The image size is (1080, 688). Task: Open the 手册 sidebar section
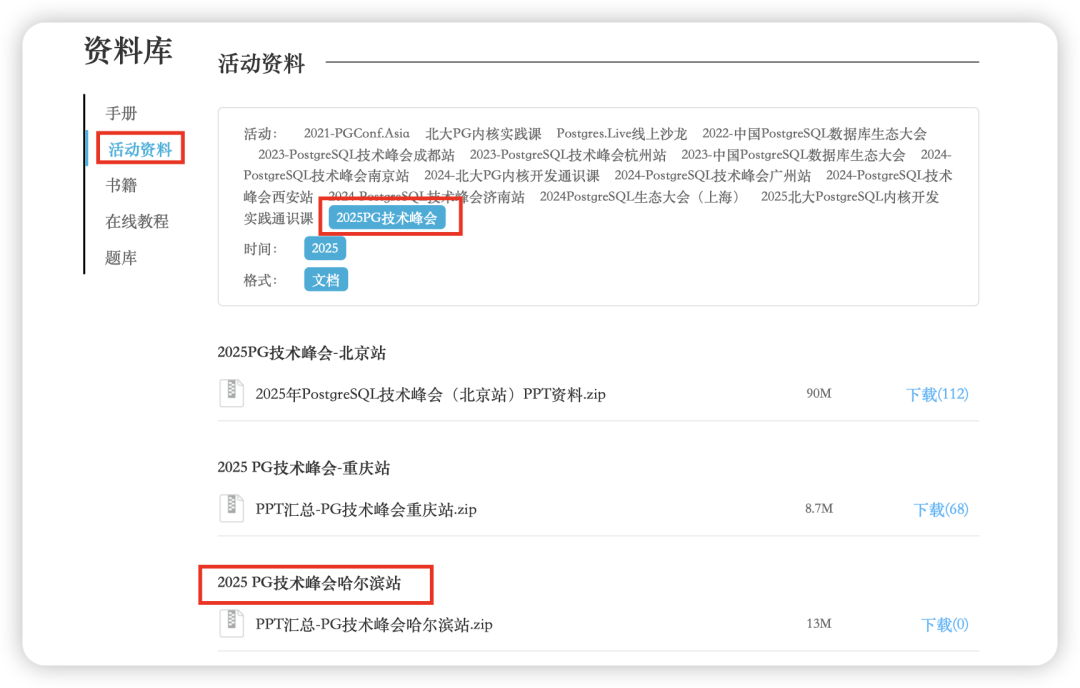(121, 113)
